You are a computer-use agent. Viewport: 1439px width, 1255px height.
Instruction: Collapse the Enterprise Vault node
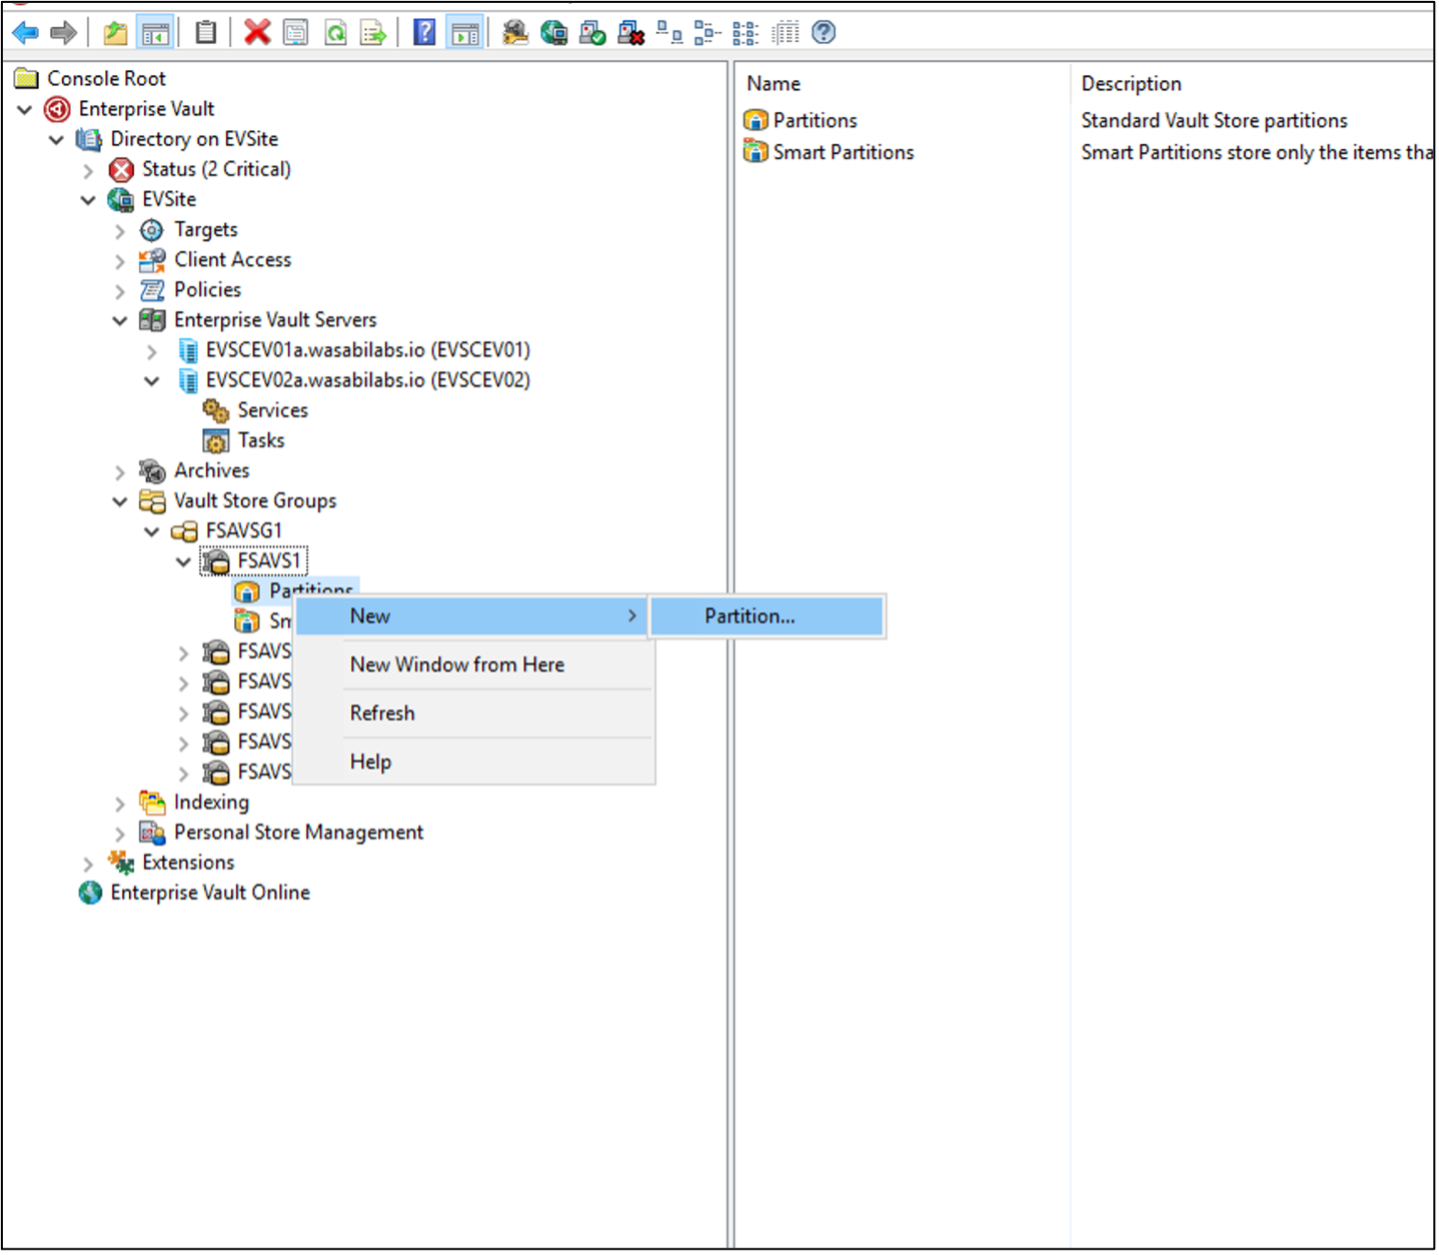tap(25, 109)
